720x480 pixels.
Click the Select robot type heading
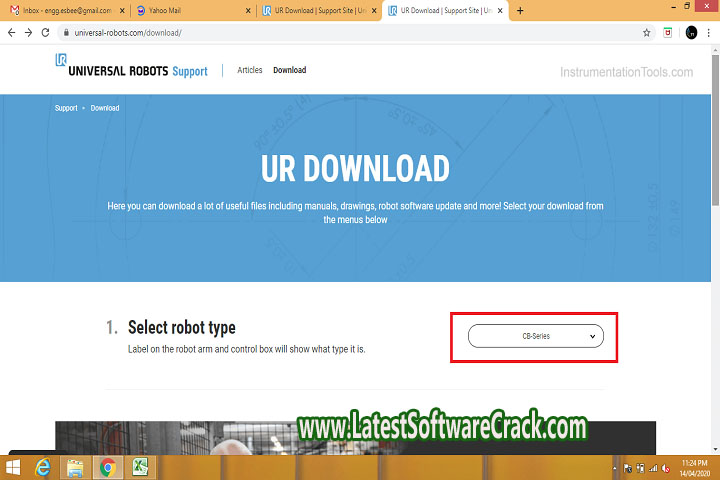pyautogui.click(x=182, y=328)
